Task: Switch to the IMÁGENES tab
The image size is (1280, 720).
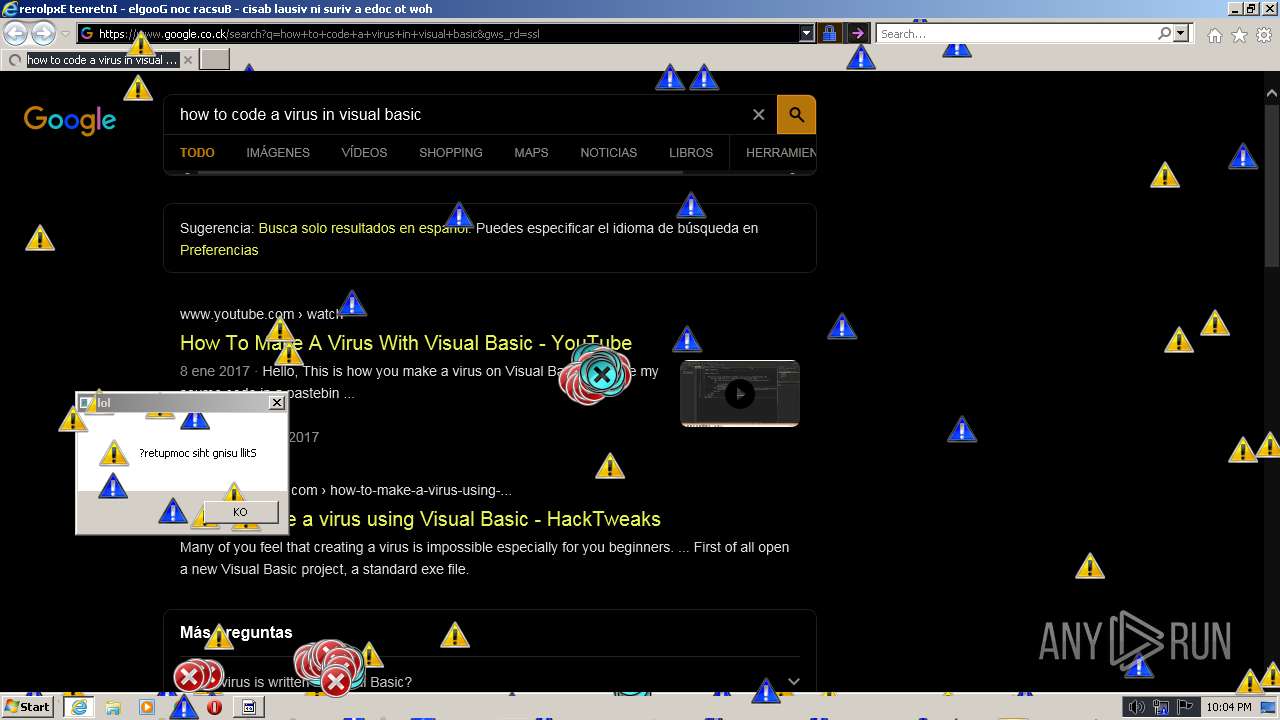Action: pyautogui.click(x=278, y=153)
